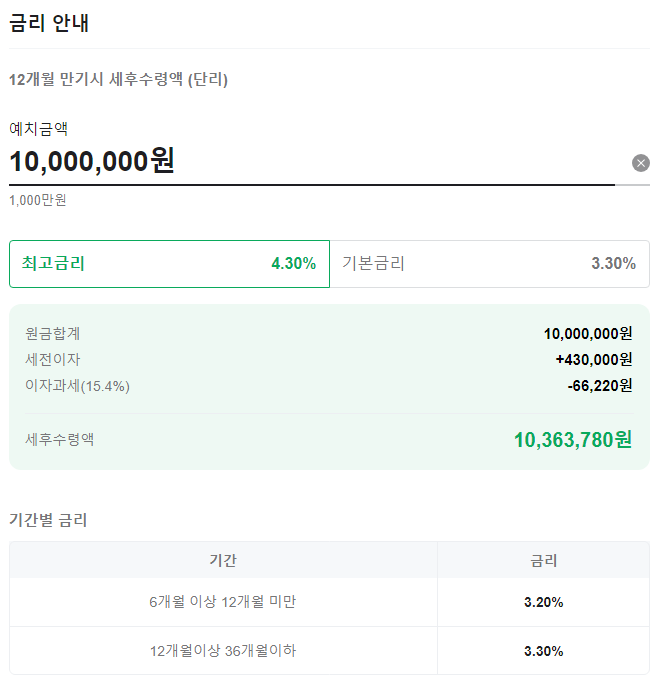Click the 3.20% rate cell

[x=543, y=602]
